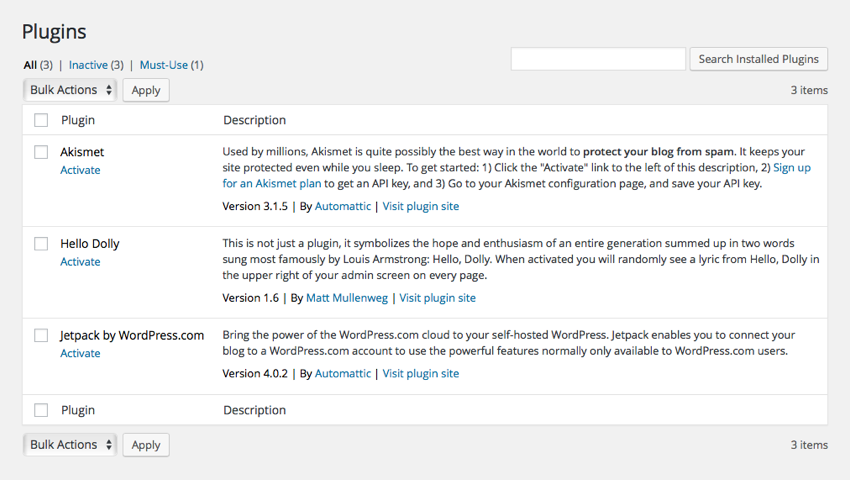This screenshot has width=850, height=480.
Task: Open the Matt Mullenweg author link
Action: click(347, 298)
